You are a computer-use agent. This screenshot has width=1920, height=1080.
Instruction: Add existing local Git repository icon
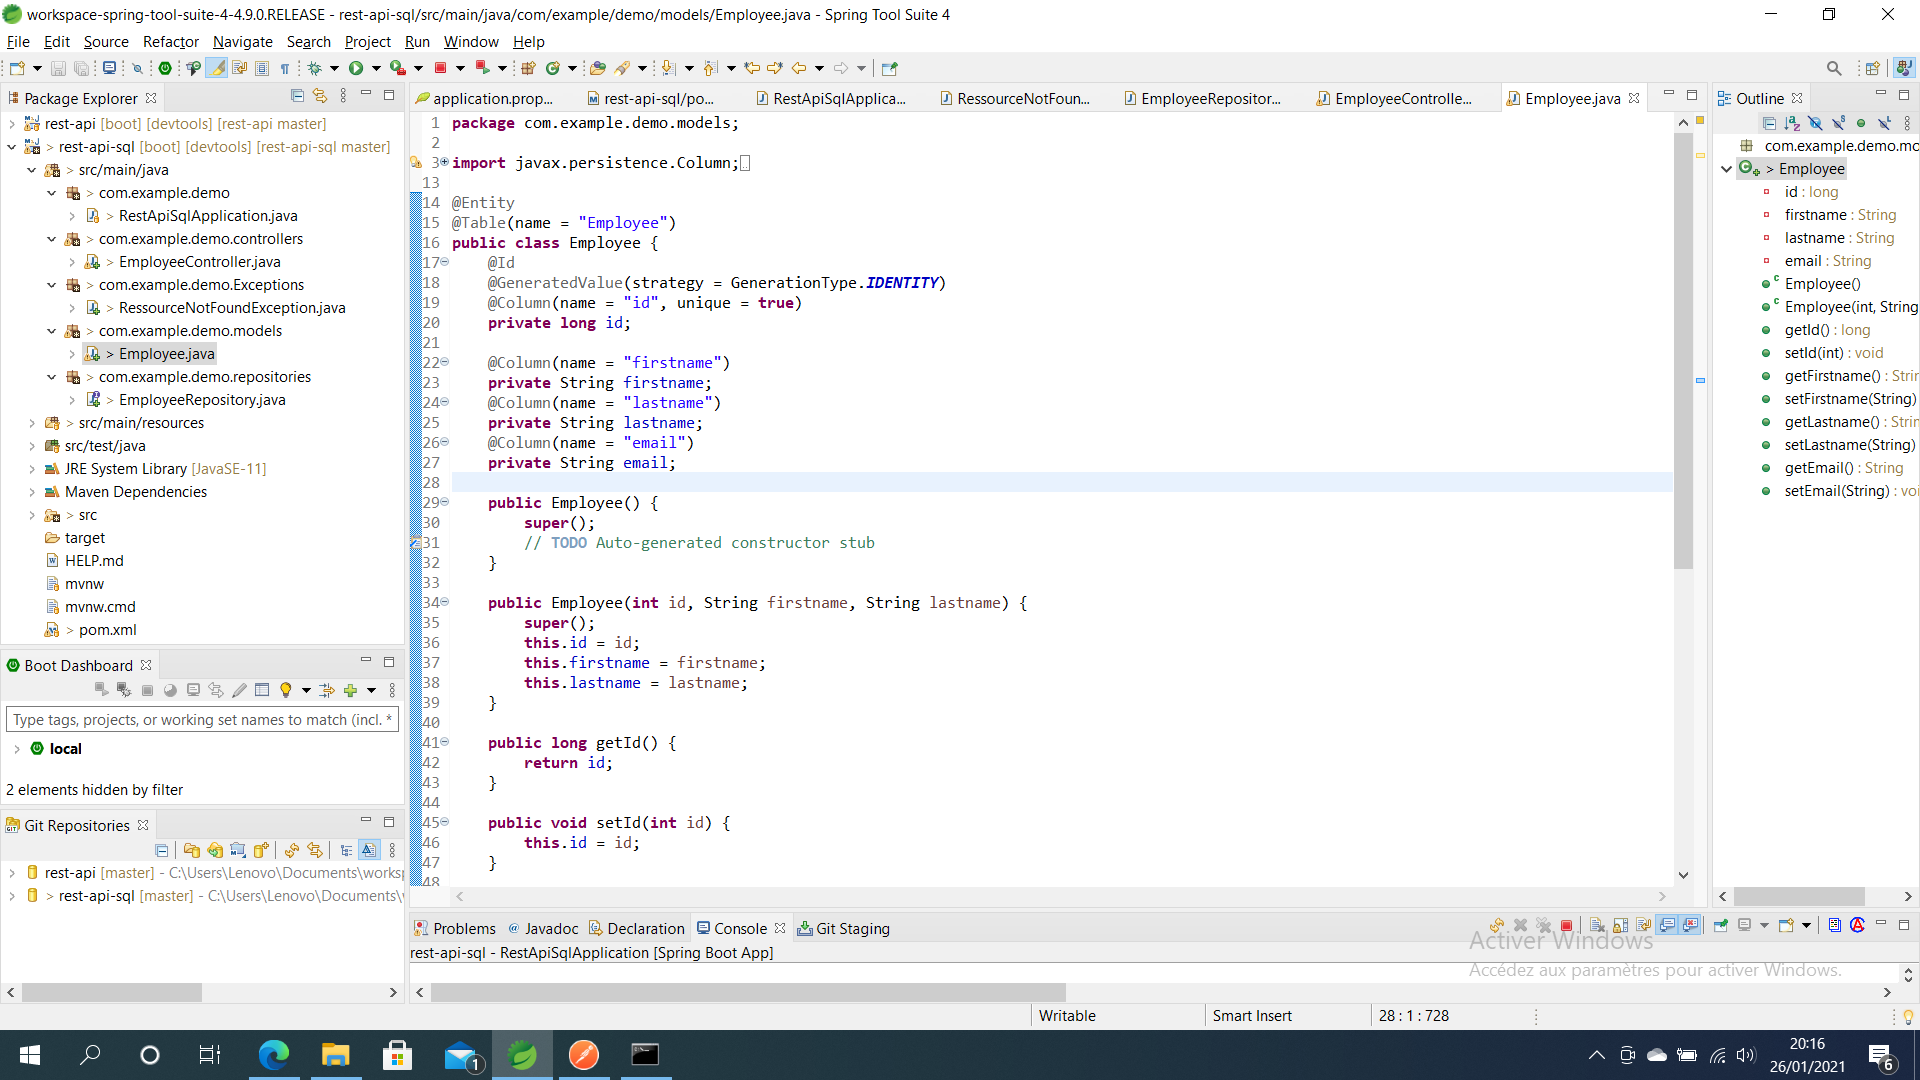click(x=191, y=850)
